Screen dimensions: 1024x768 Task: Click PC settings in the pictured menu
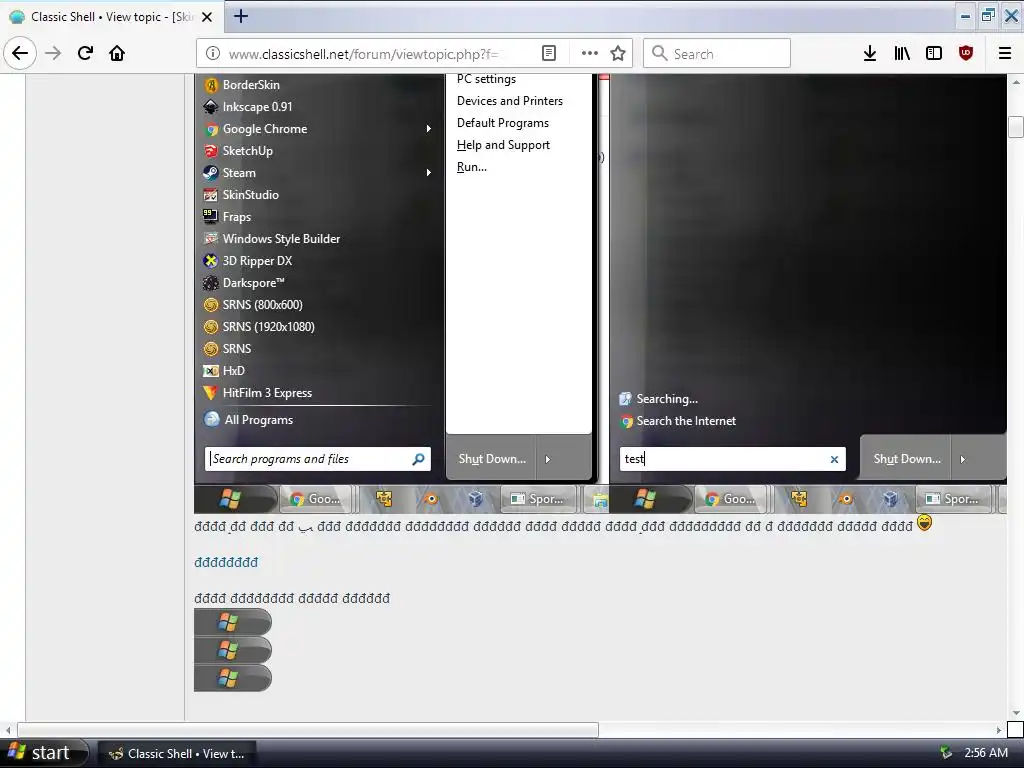coord(487,79)
